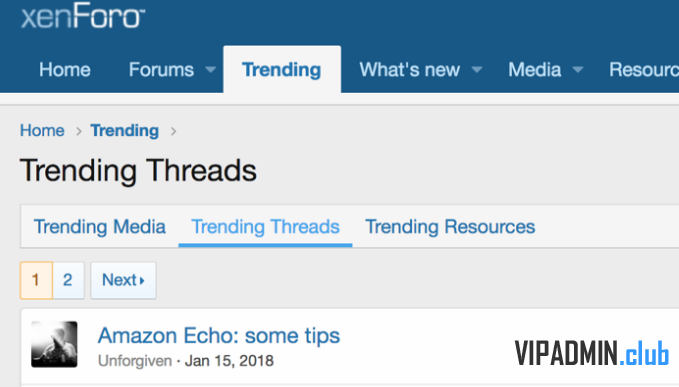Open the Forums dropdown arrow
Screen dimensions: 679x387
[x=210, y=70]
